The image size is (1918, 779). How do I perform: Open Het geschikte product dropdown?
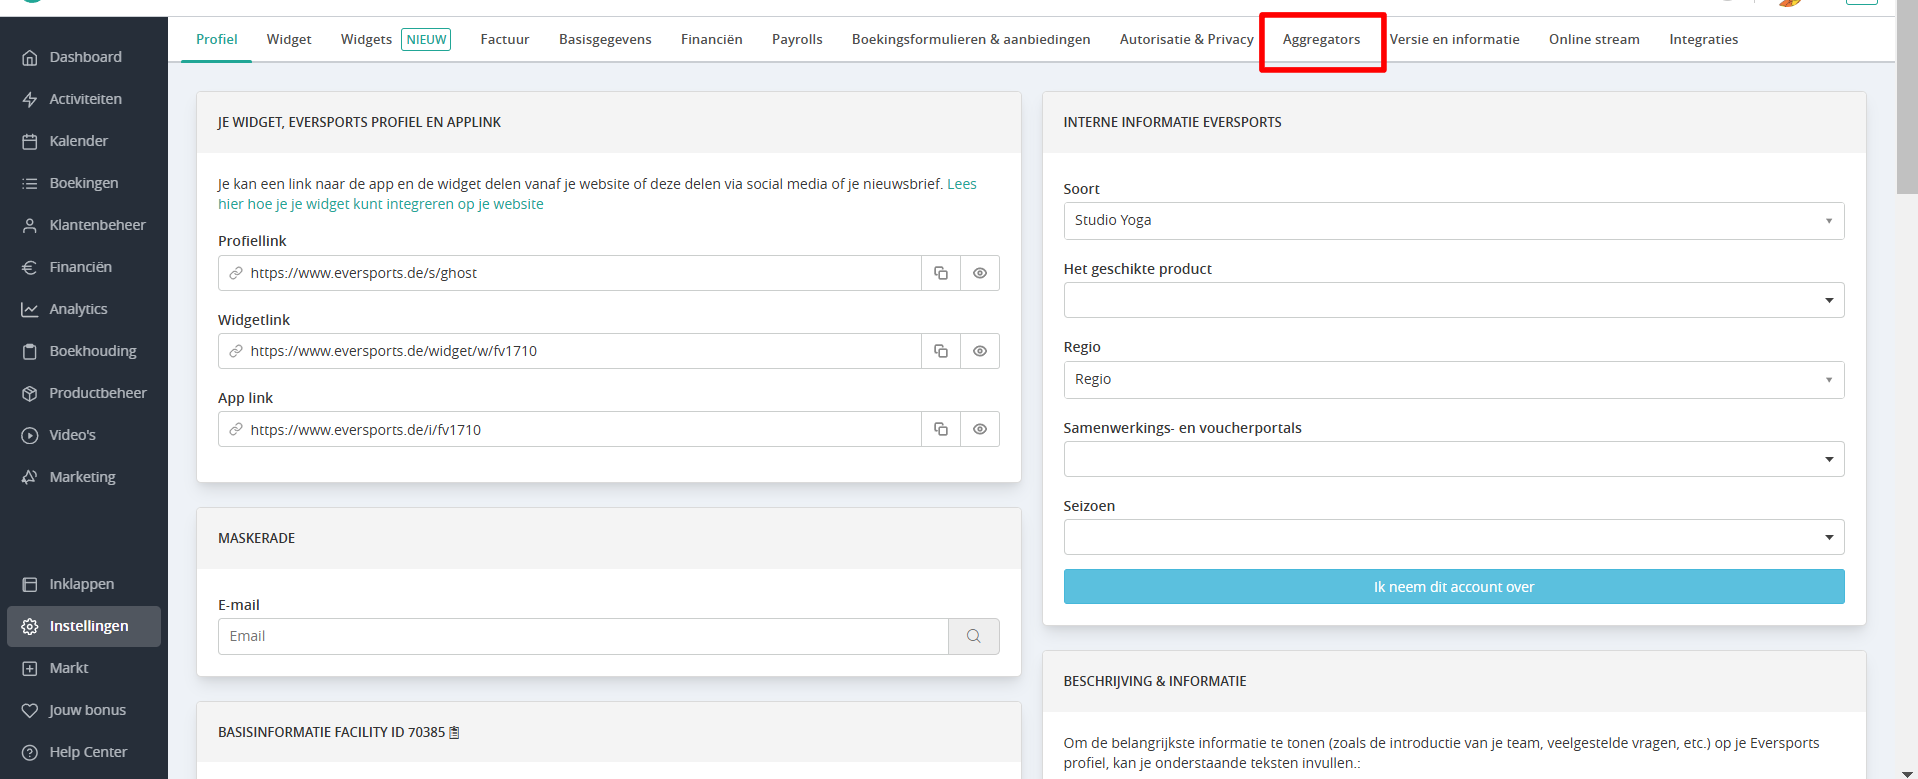pos(1454,300)
